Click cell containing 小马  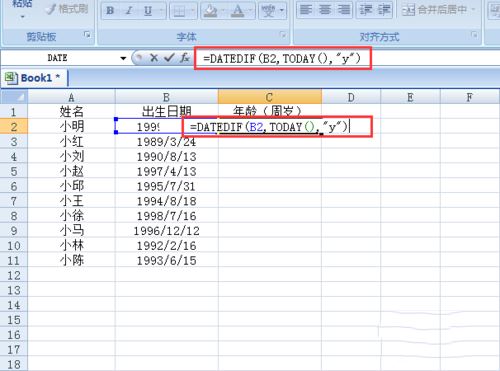(x=71, y=231)
